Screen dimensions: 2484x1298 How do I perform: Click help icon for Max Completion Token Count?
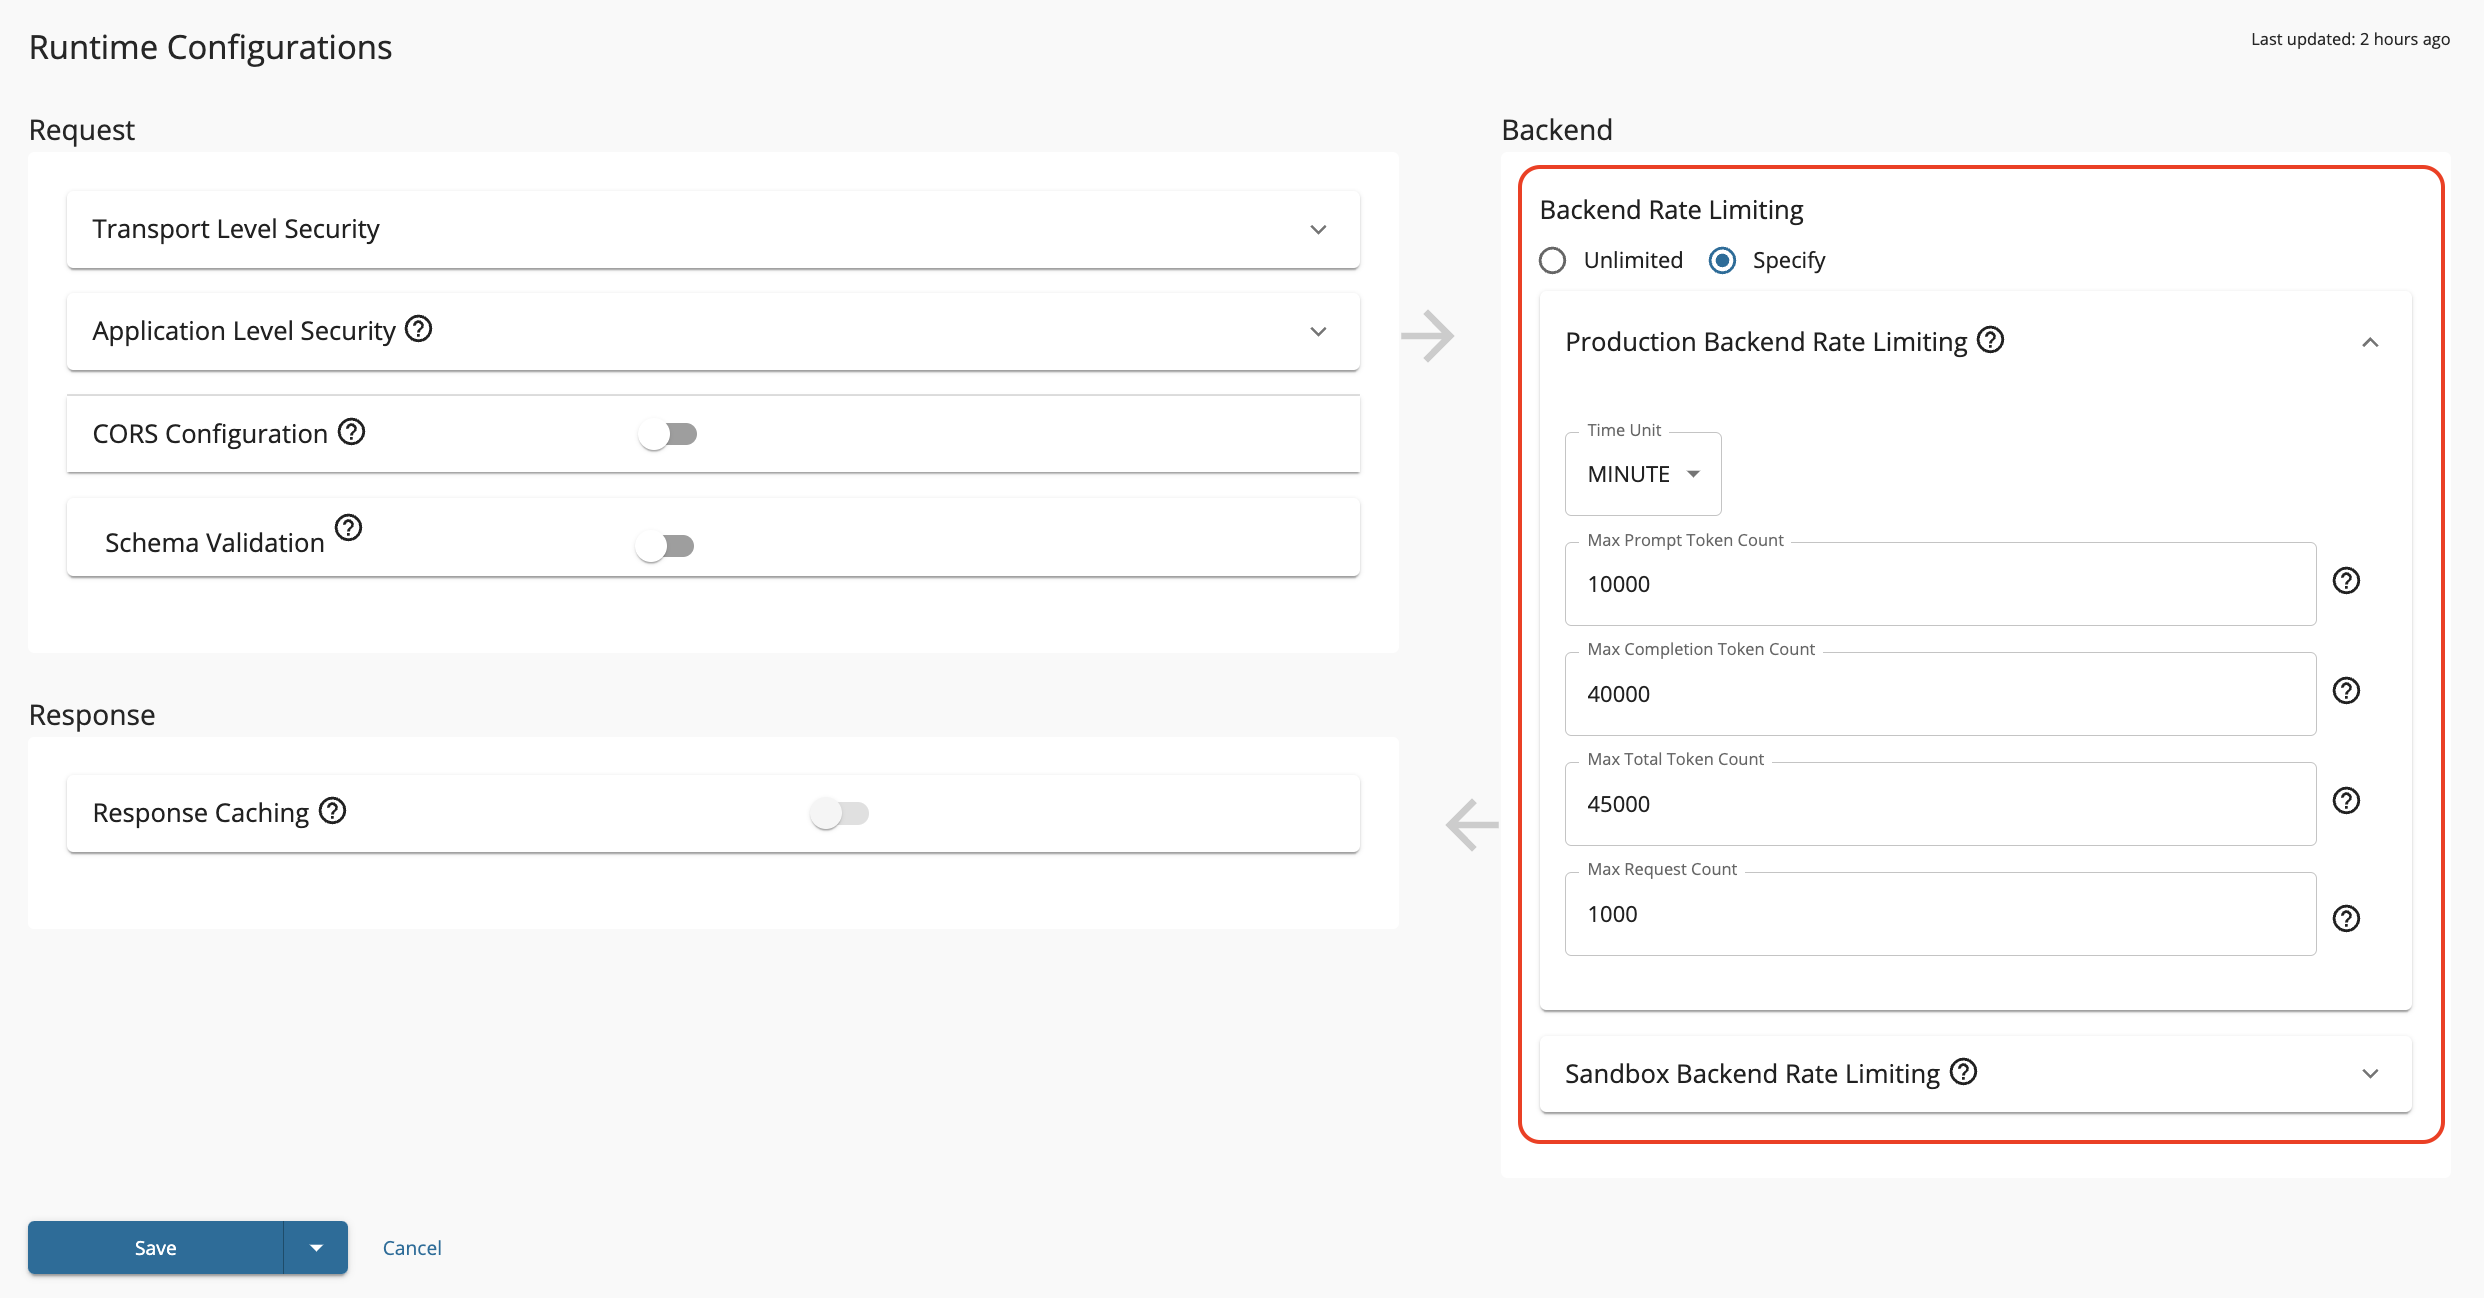tap(2346, 691)
